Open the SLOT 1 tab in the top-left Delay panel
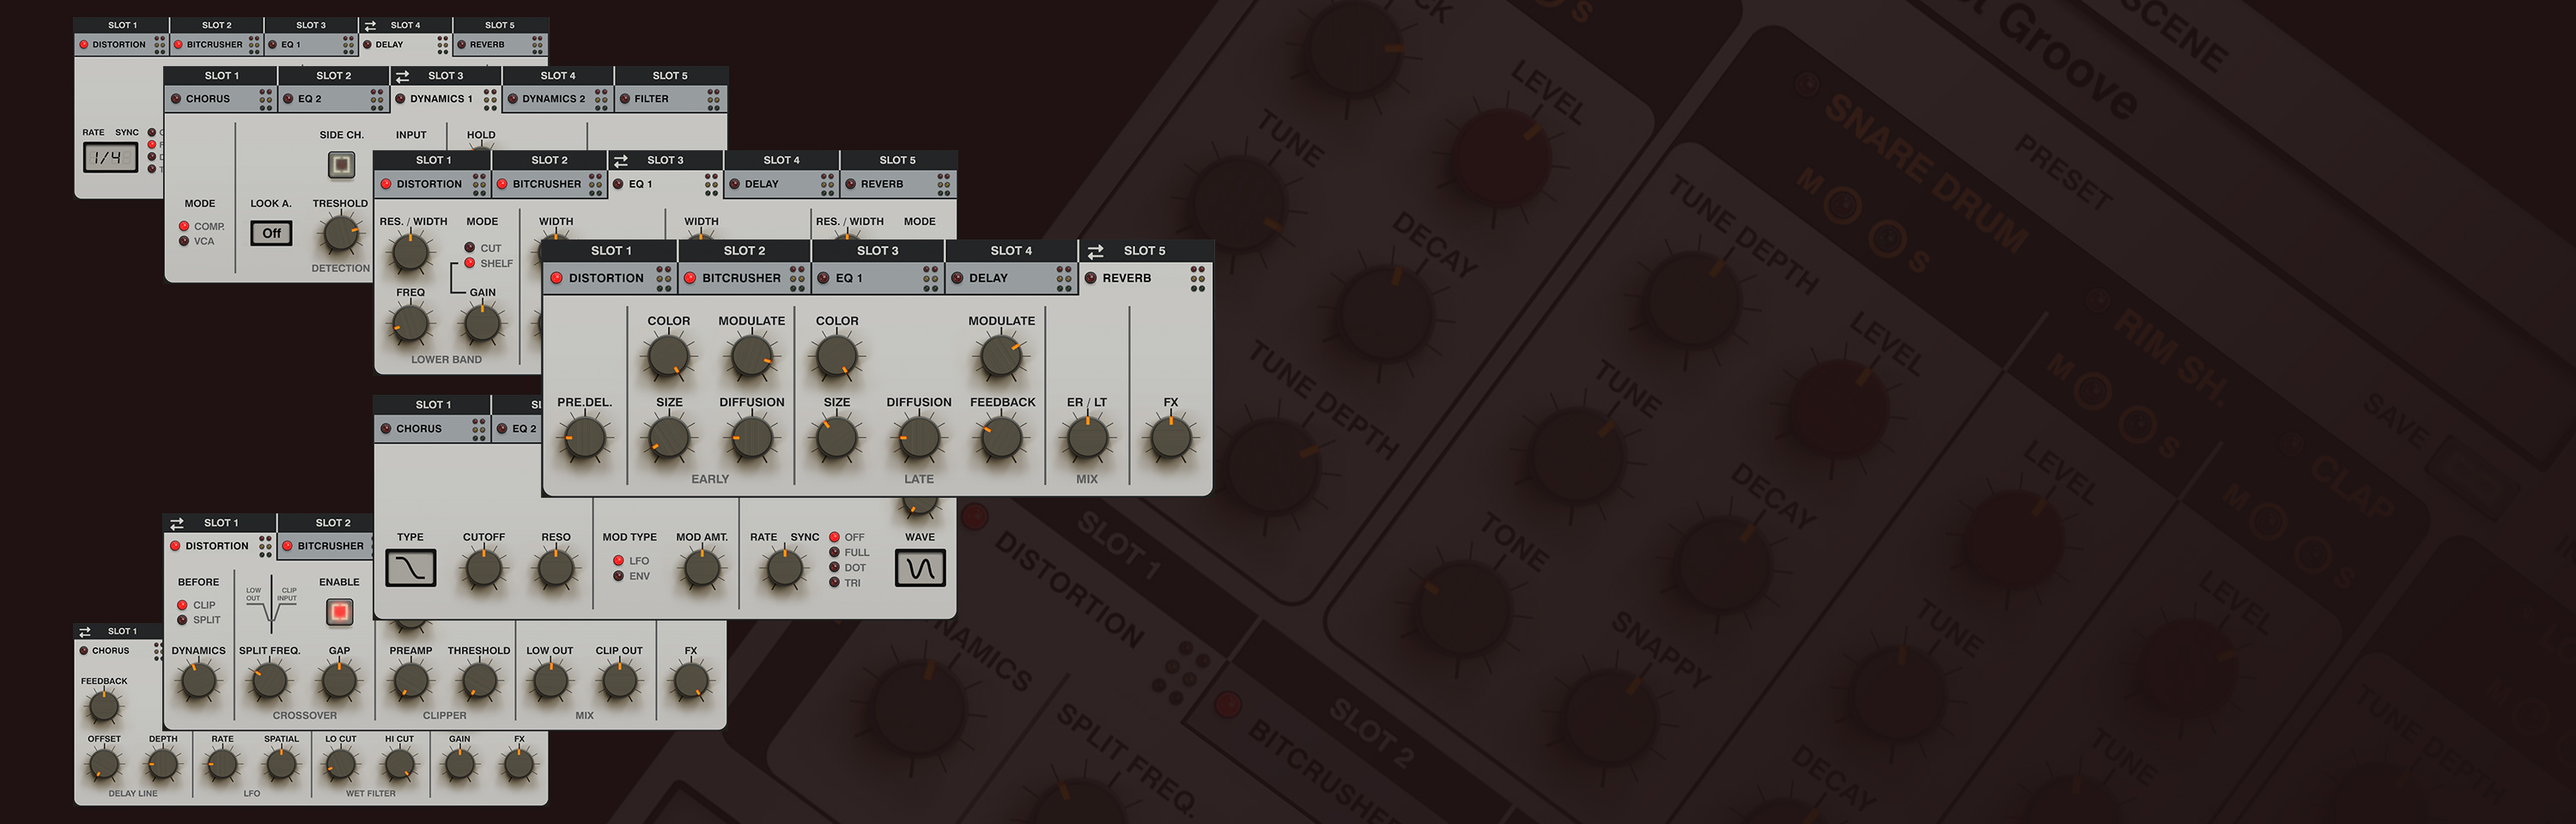Viewport: 2576px width, 824px height. tap(122, 25)
